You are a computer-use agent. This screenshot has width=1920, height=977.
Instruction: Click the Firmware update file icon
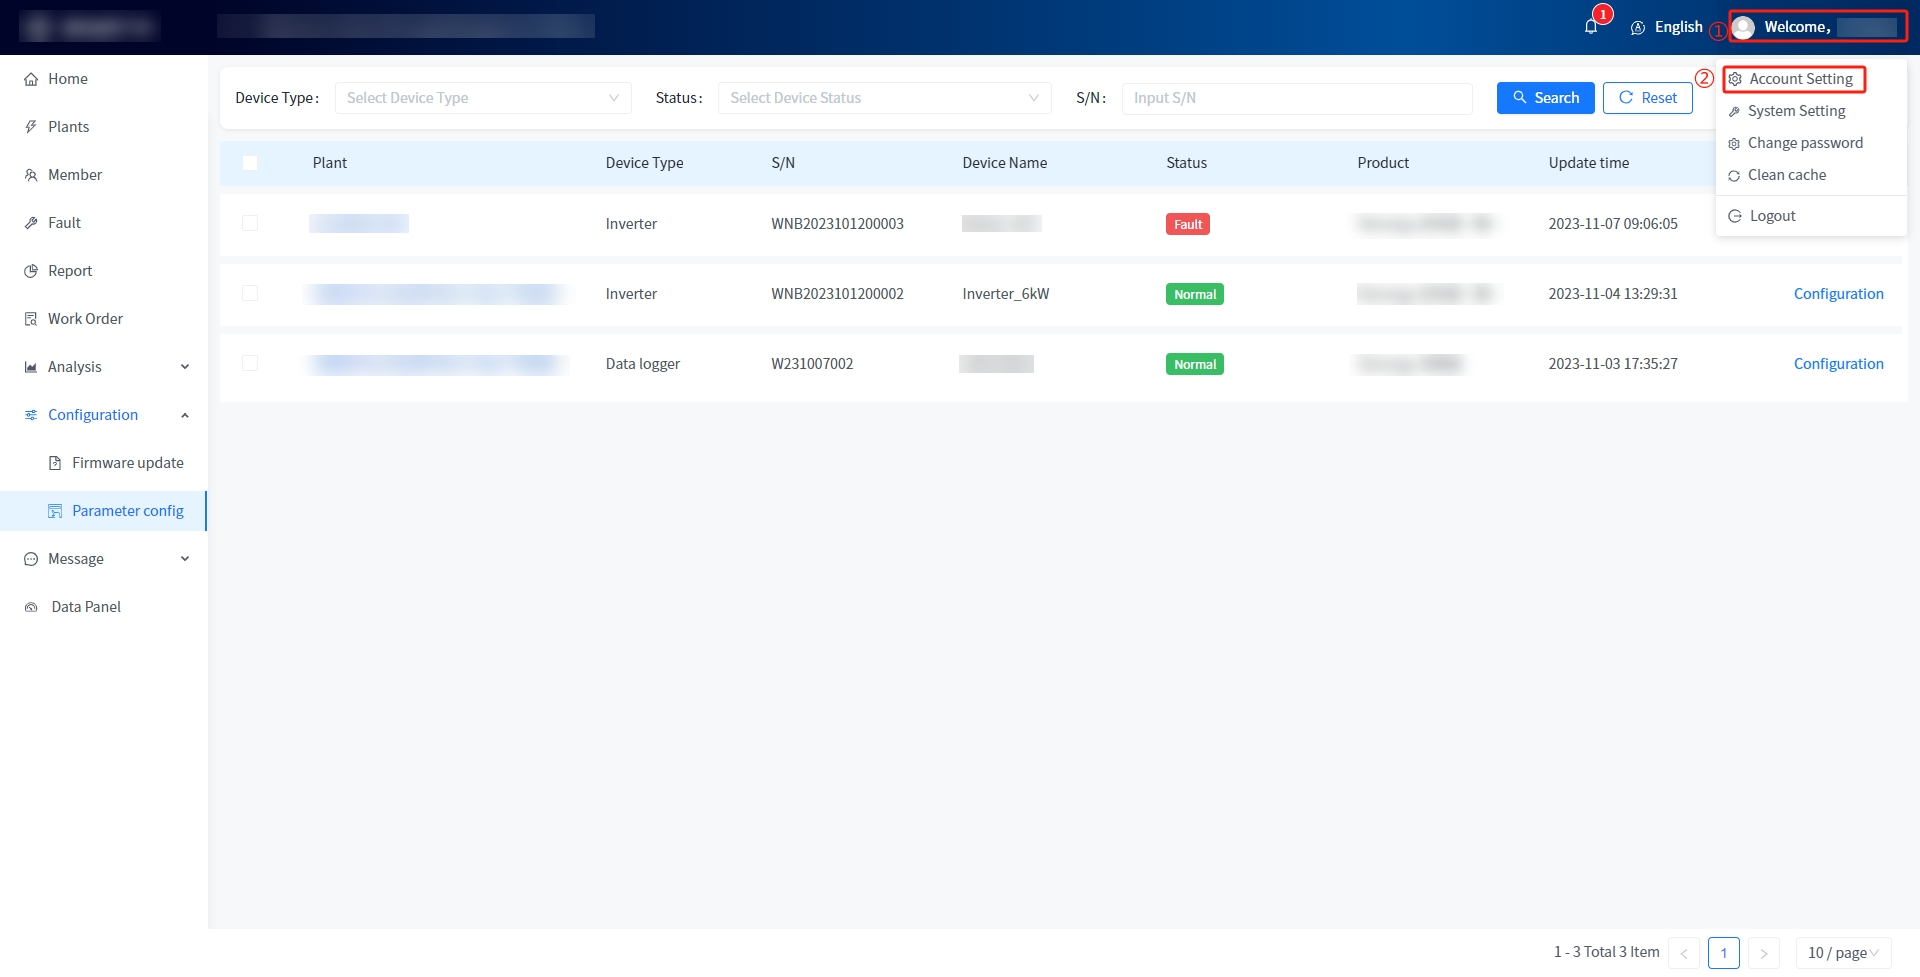pos(55,463)
